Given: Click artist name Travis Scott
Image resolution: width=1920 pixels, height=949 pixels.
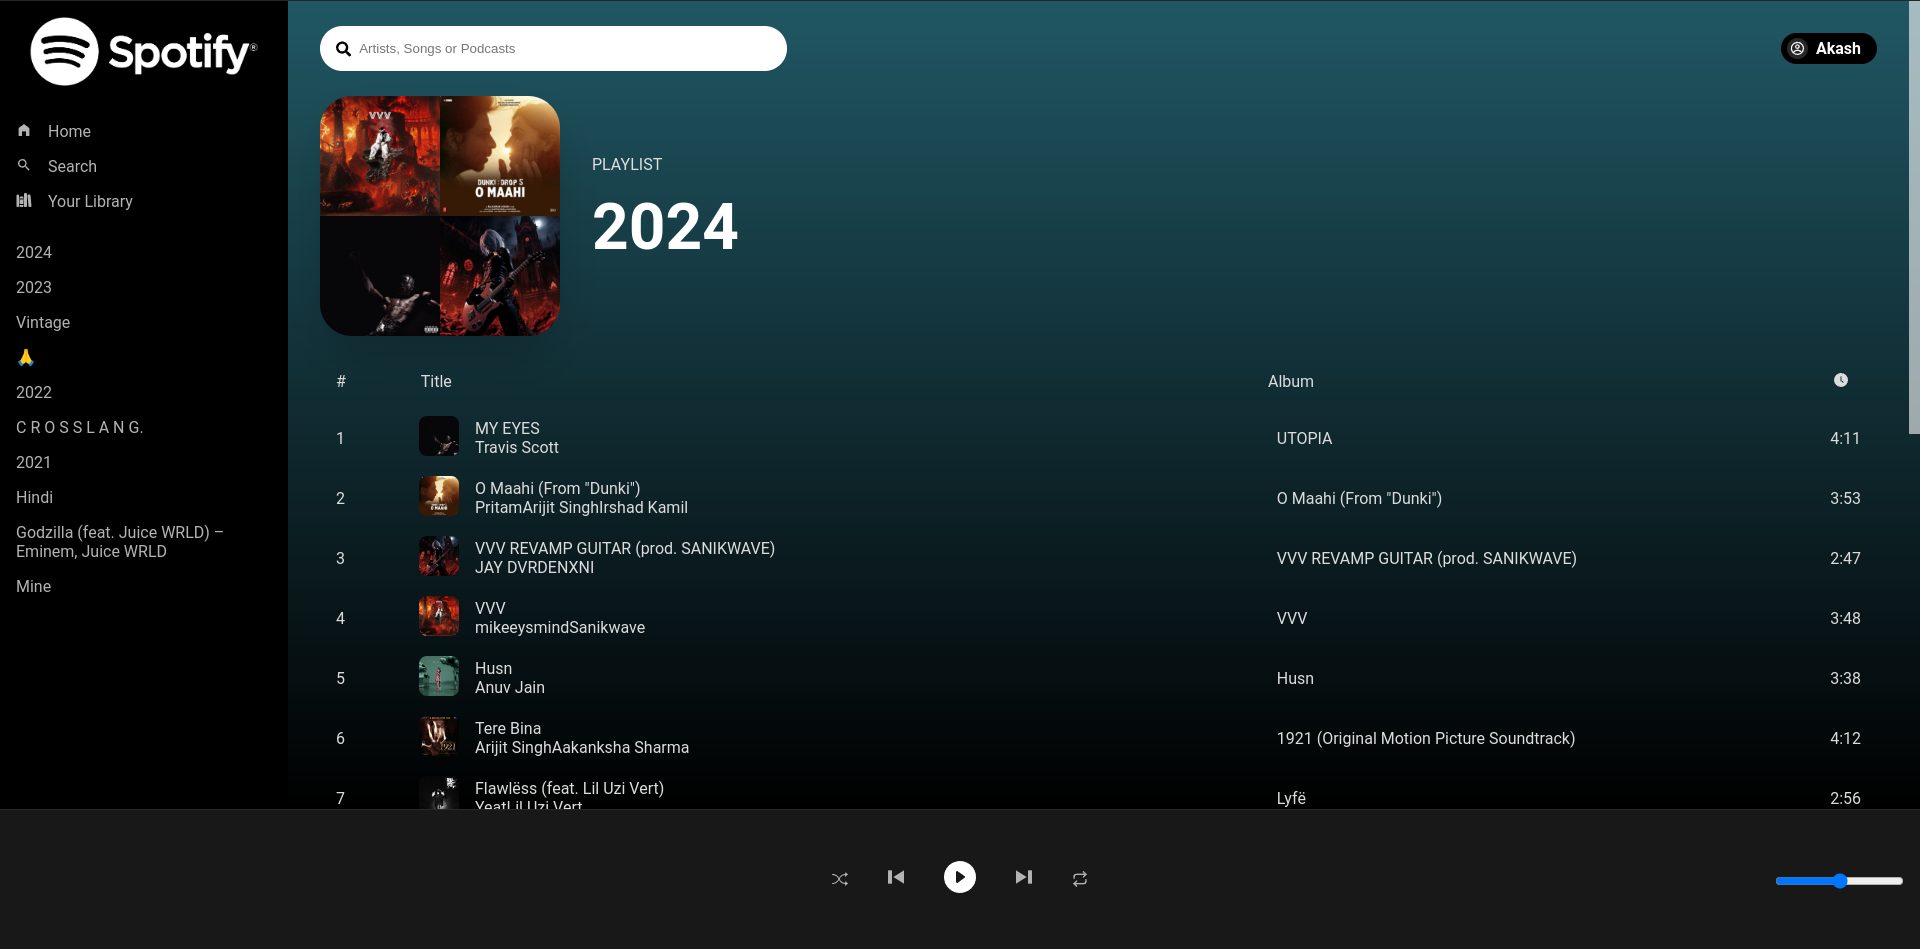Looking at the screenshot, I should pyautogui.click(x=517, y=447).
